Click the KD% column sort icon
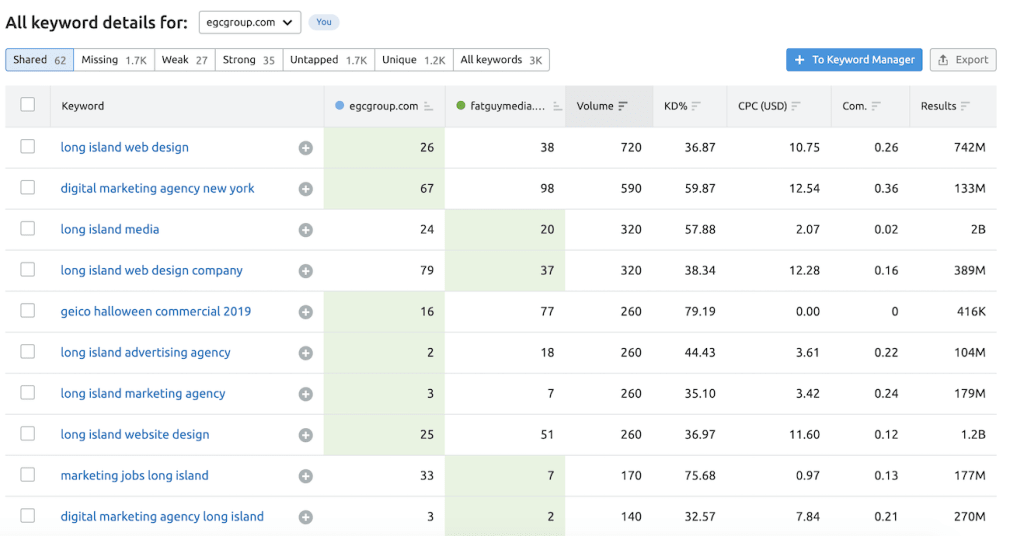The height and width of the screenshot is (536, 1010). (x=696, y=106)
